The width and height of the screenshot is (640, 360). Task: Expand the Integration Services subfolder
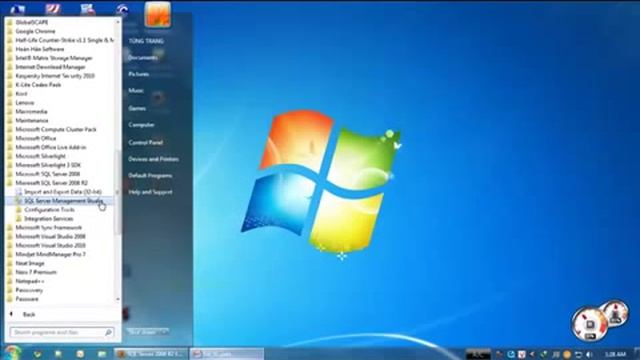(48, 219)
